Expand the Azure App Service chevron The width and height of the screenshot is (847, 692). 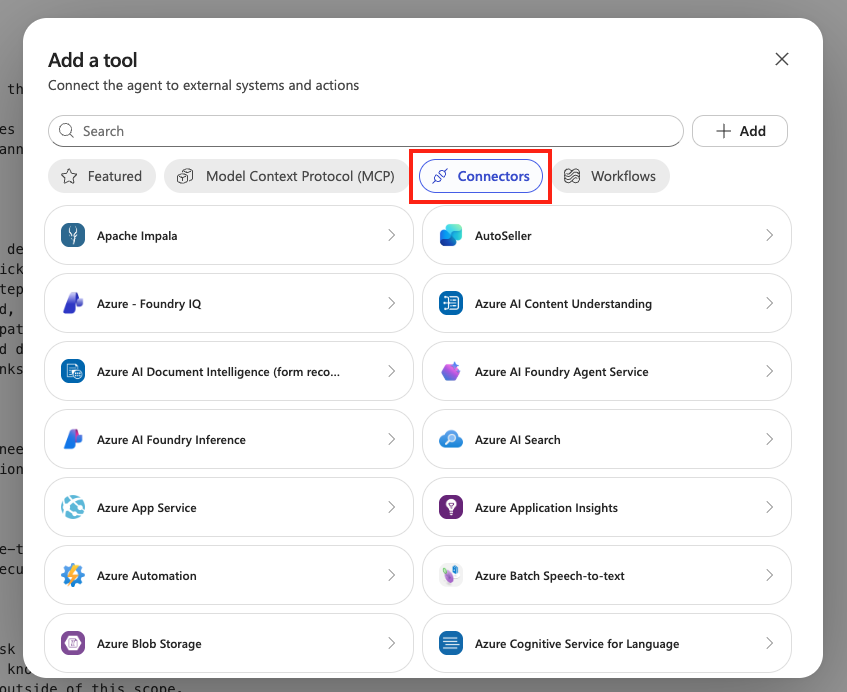[392, 508]
